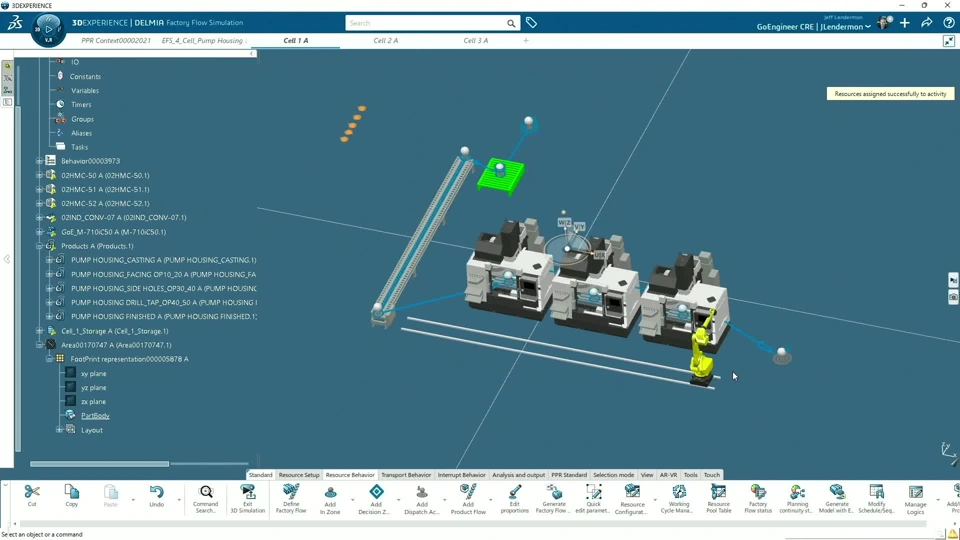The width and height of the screenshot is (960, 540).
Task: Click the Cut tool
Action: click(x=32, y=496)
